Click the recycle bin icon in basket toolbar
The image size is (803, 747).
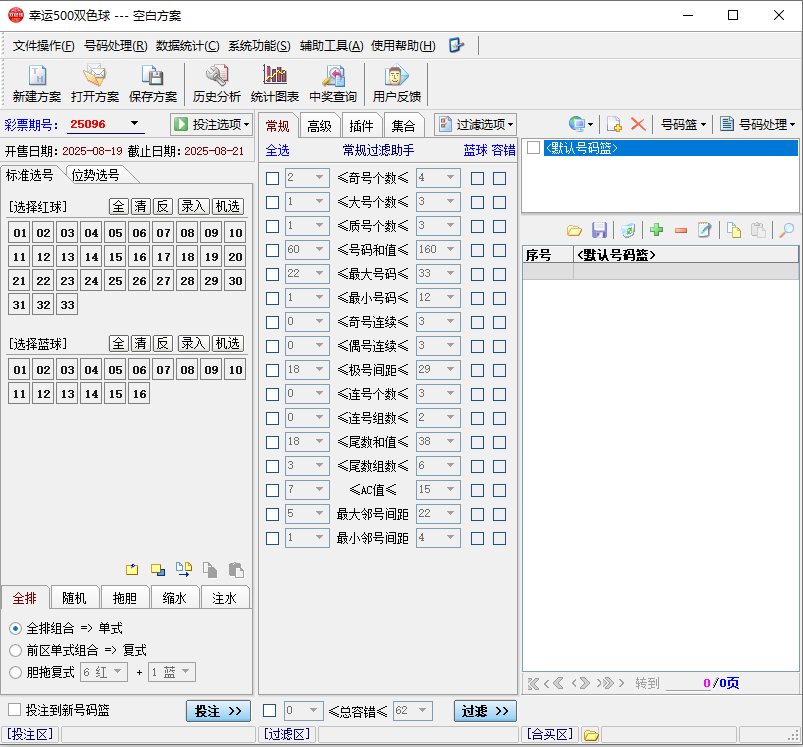pos(627,230)
